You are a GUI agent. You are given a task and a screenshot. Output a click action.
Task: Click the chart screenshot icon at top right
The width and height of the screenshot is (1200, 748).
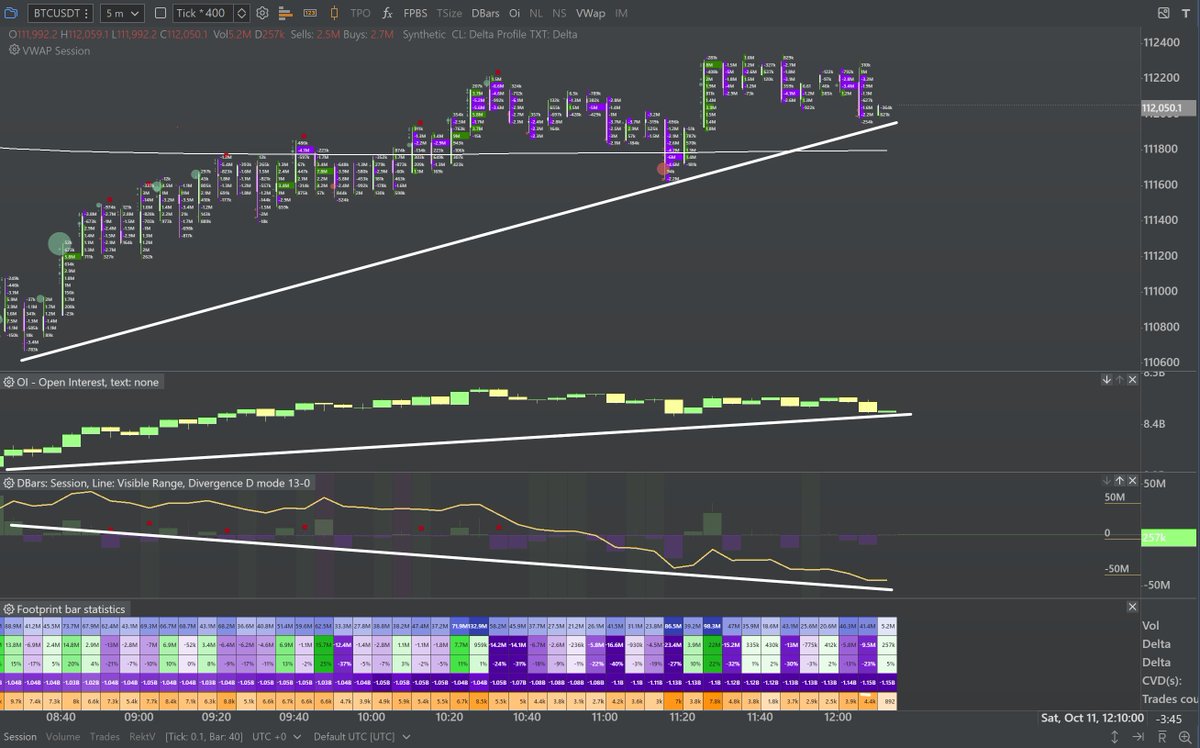coord(1163,14)
